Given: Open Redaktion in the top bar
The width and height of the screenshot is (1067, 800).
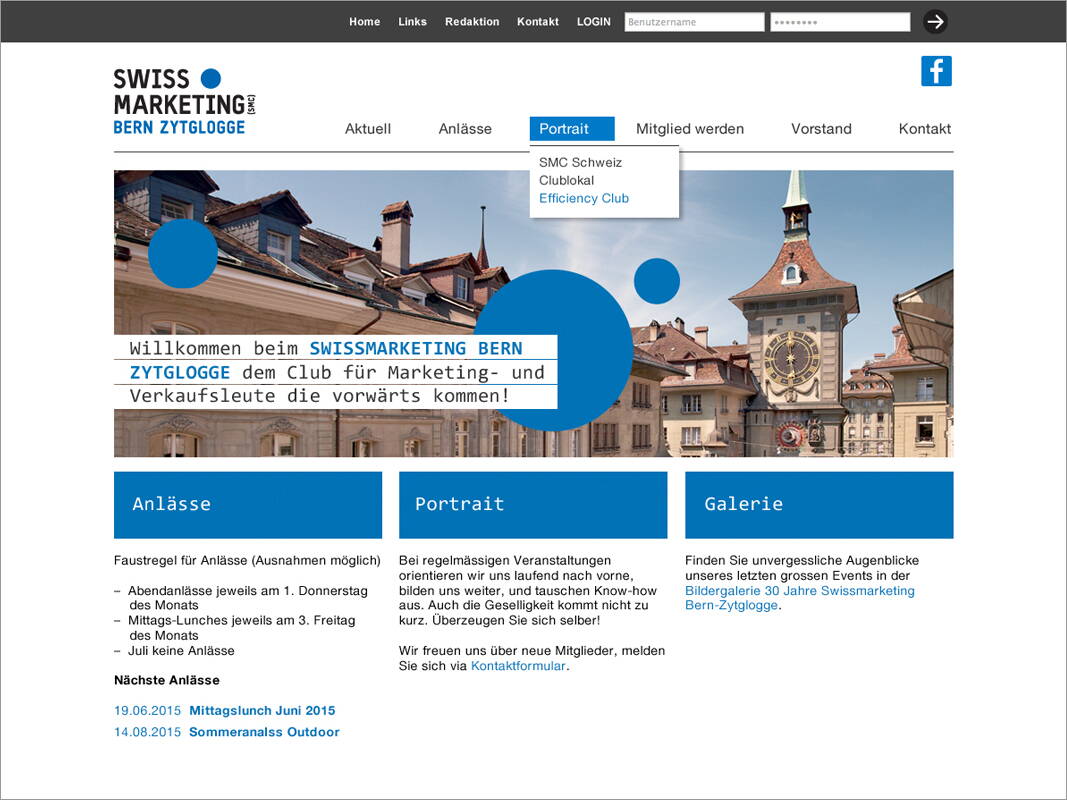Looking at the screenshot, I should click(x=472, y=22).
